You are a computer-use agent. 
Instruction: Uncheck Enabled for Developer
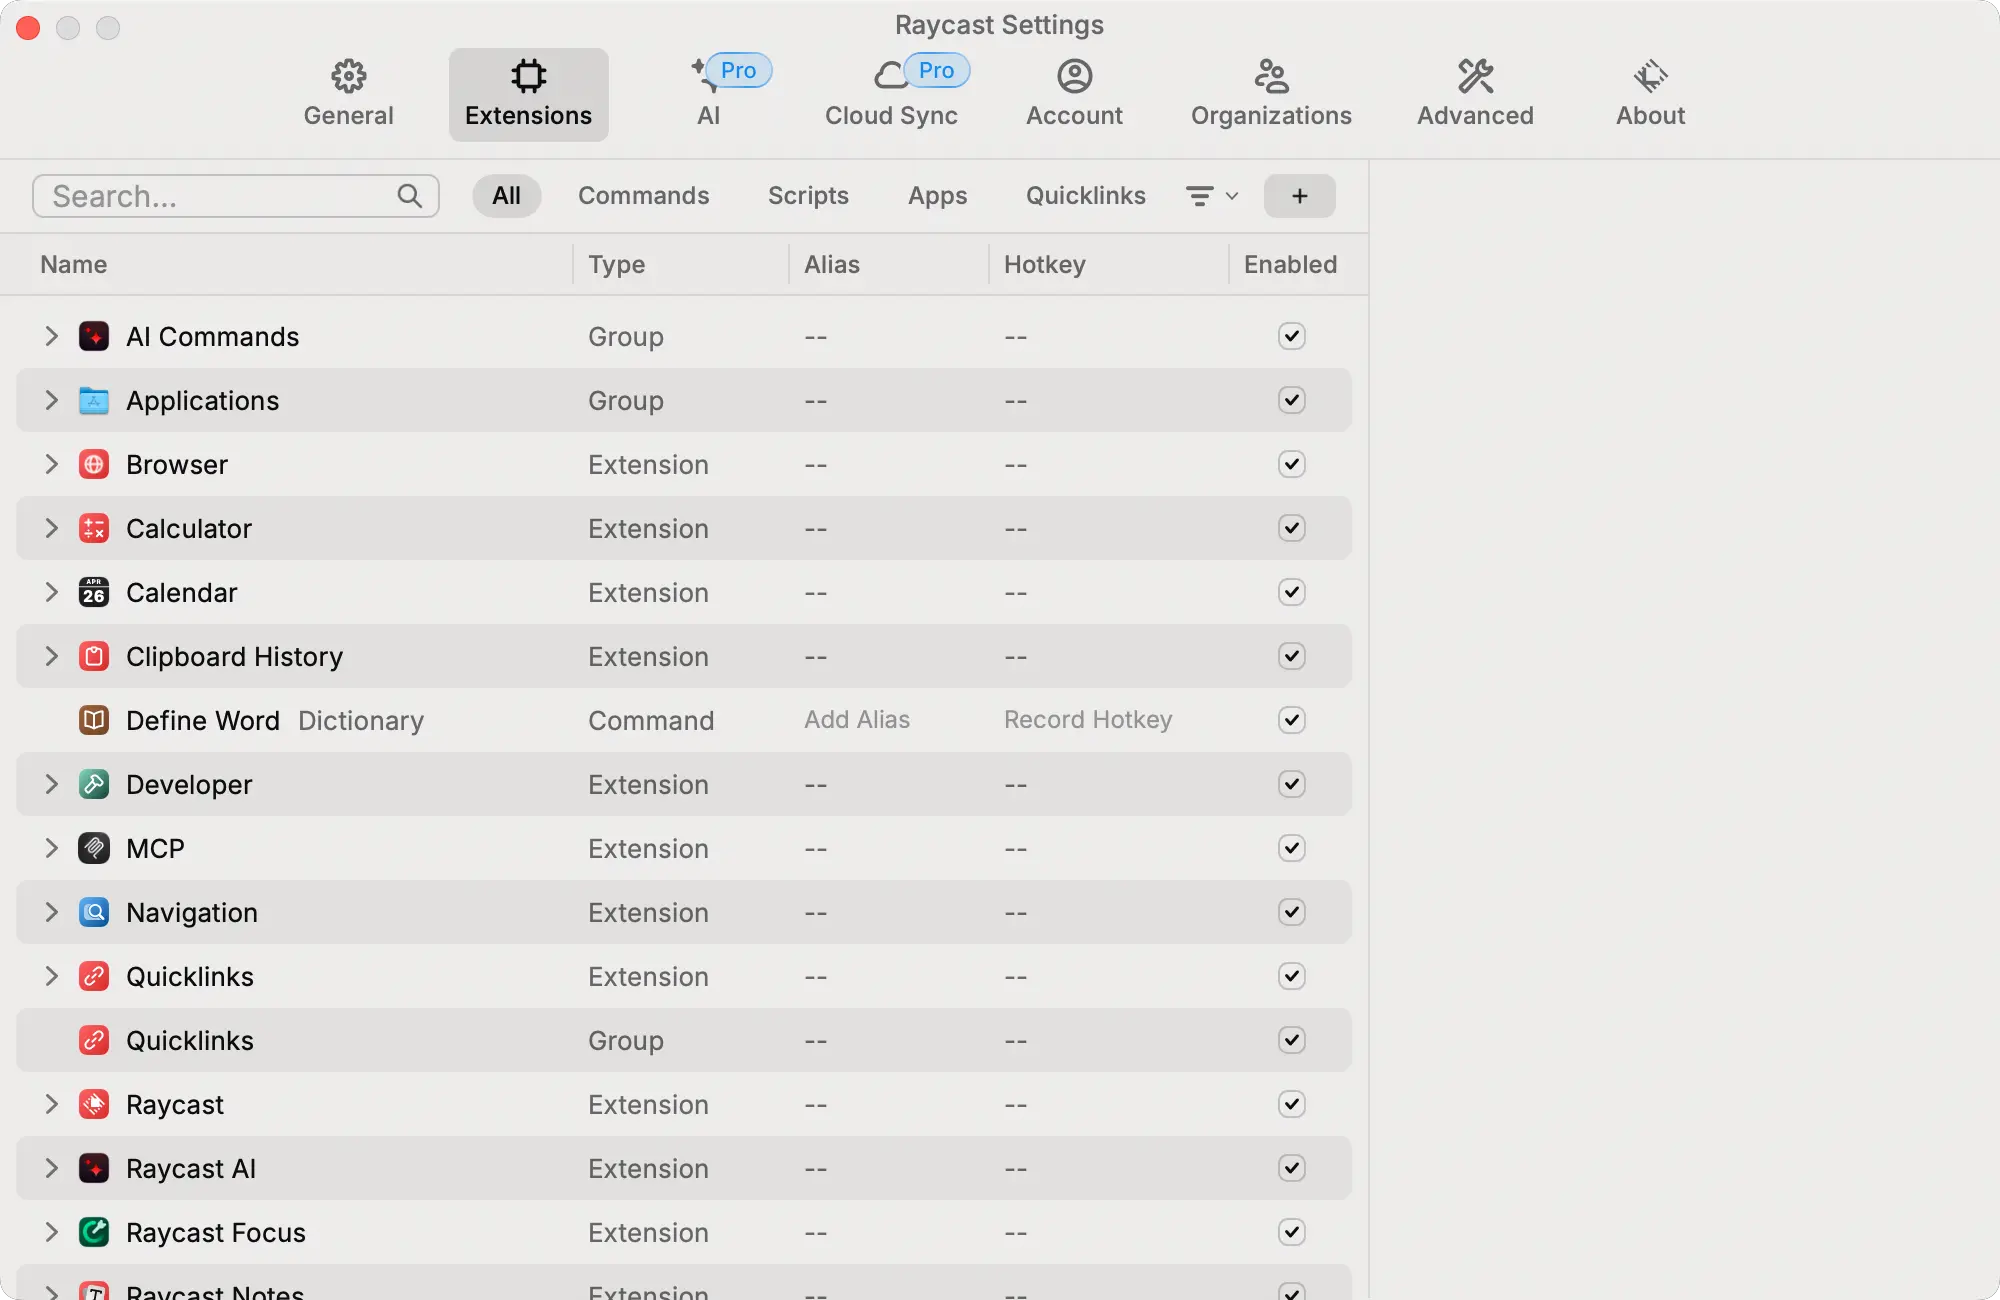coord(1292,784)
